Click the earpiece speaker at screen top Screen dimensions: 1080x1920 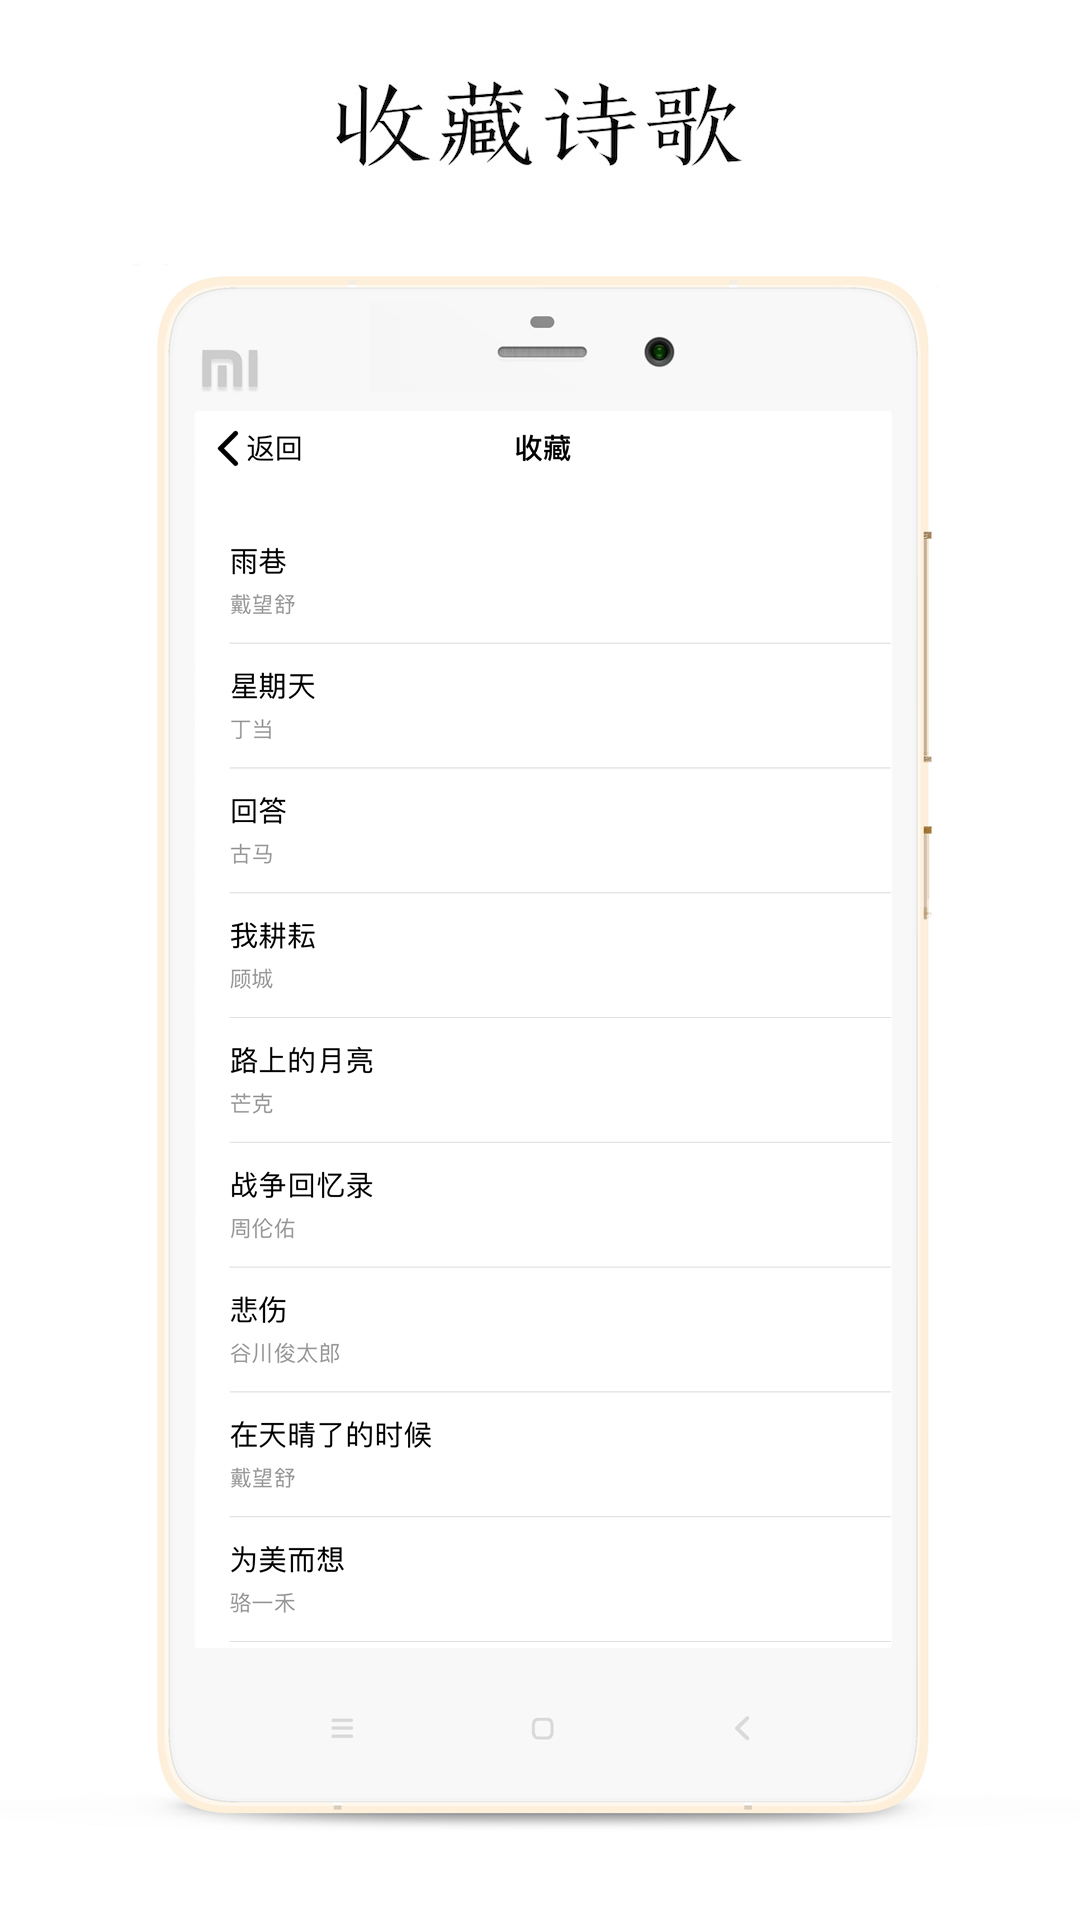pos(541,352)
